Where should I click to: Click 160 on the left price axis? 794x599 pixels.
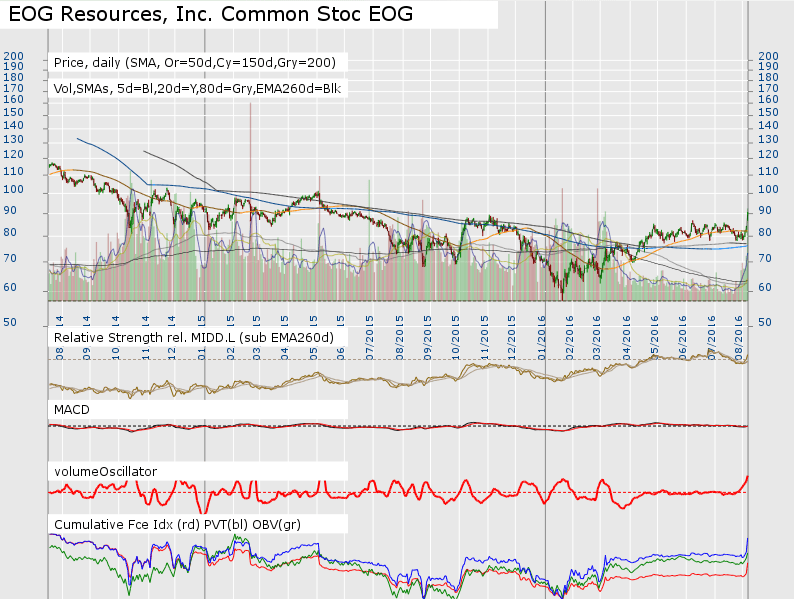(x=14, y=99)
